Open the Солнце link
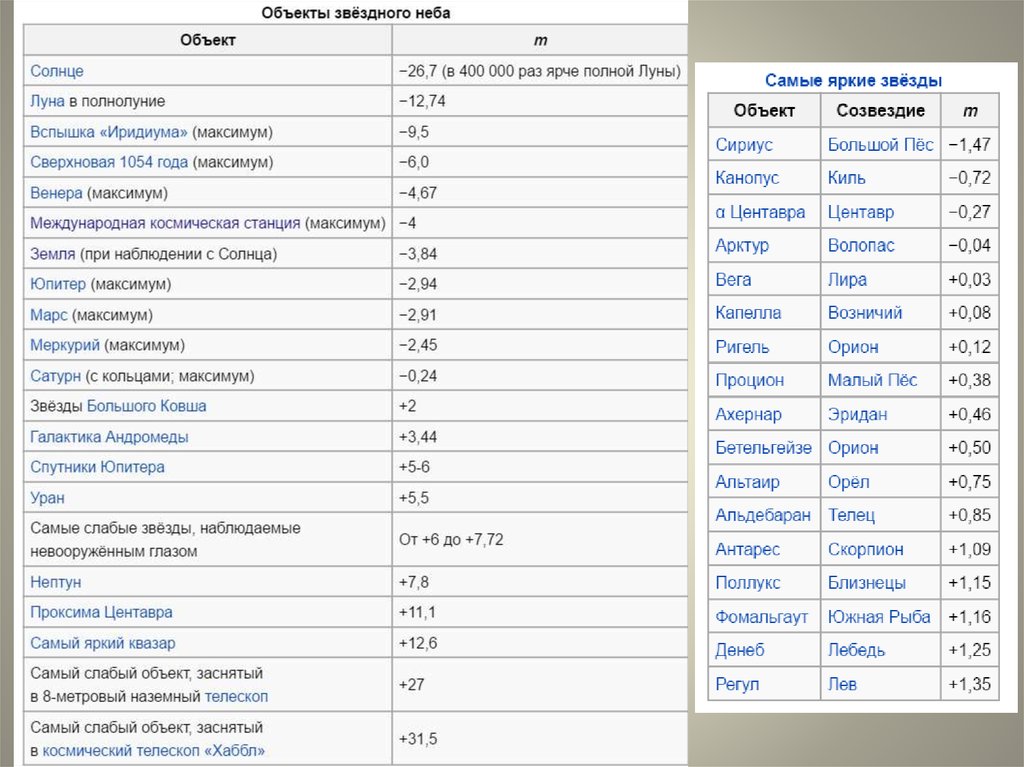This screenshot has width=1024, height=767. pos(57,71)
